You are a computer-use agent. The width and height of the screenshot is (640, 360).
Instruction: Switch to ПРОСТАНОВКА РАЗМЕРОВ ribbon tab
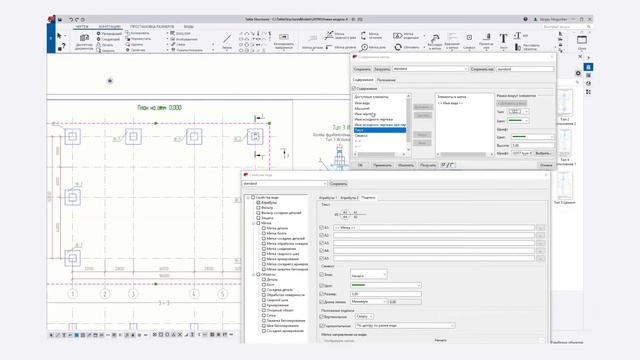[152, 27]
